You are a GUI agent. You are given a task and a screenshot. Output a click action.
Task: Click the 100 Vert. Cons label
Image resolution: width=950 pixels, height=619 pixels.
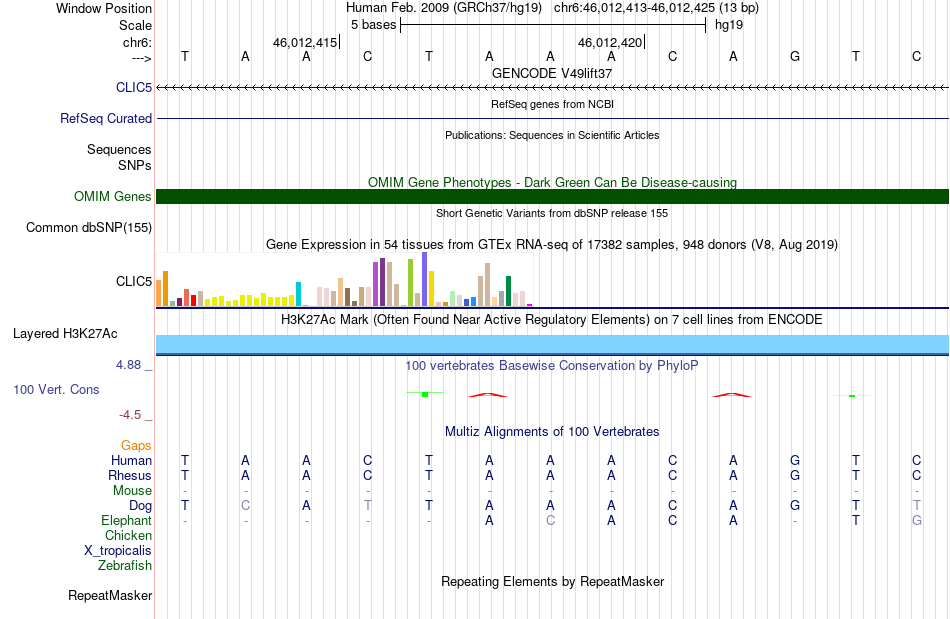[x=56, y=389]
